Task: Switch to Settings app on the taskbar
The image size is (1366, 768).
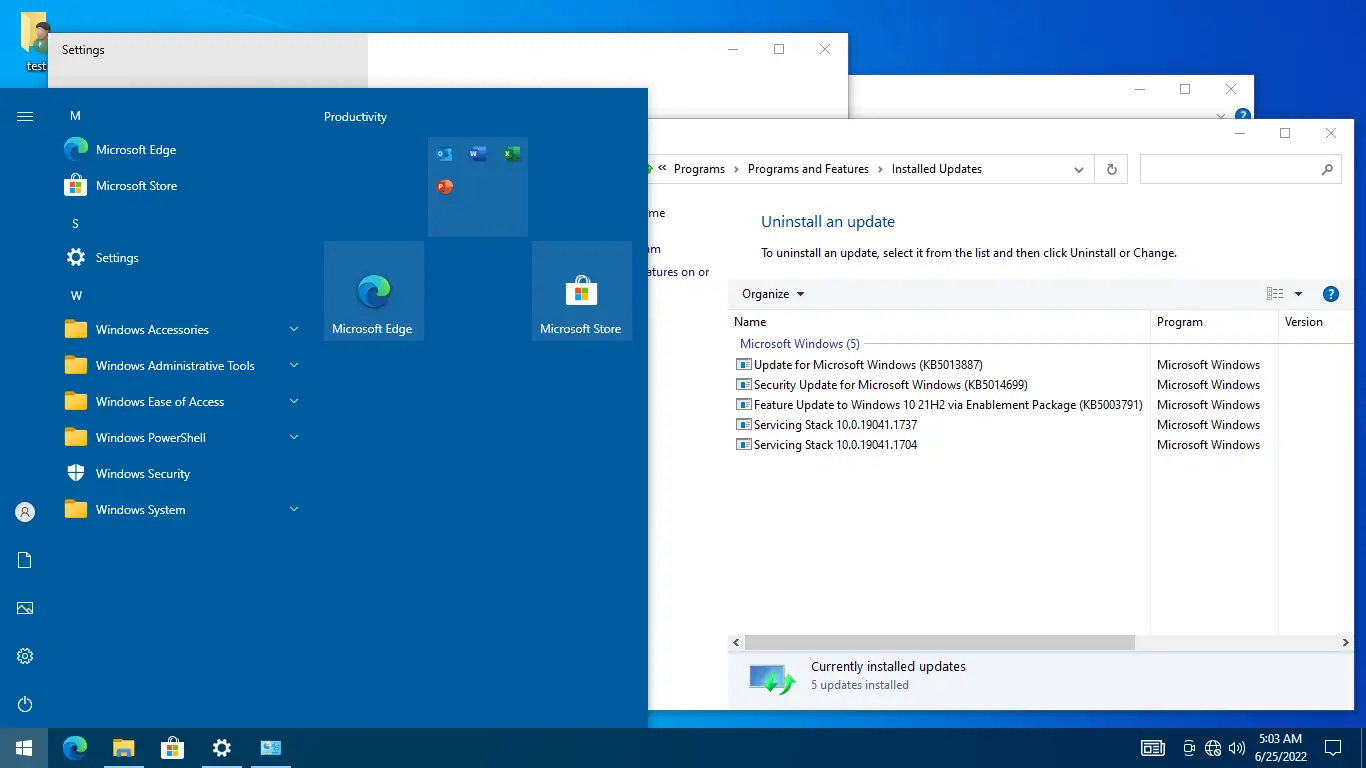Action: [x=222, y=748]
